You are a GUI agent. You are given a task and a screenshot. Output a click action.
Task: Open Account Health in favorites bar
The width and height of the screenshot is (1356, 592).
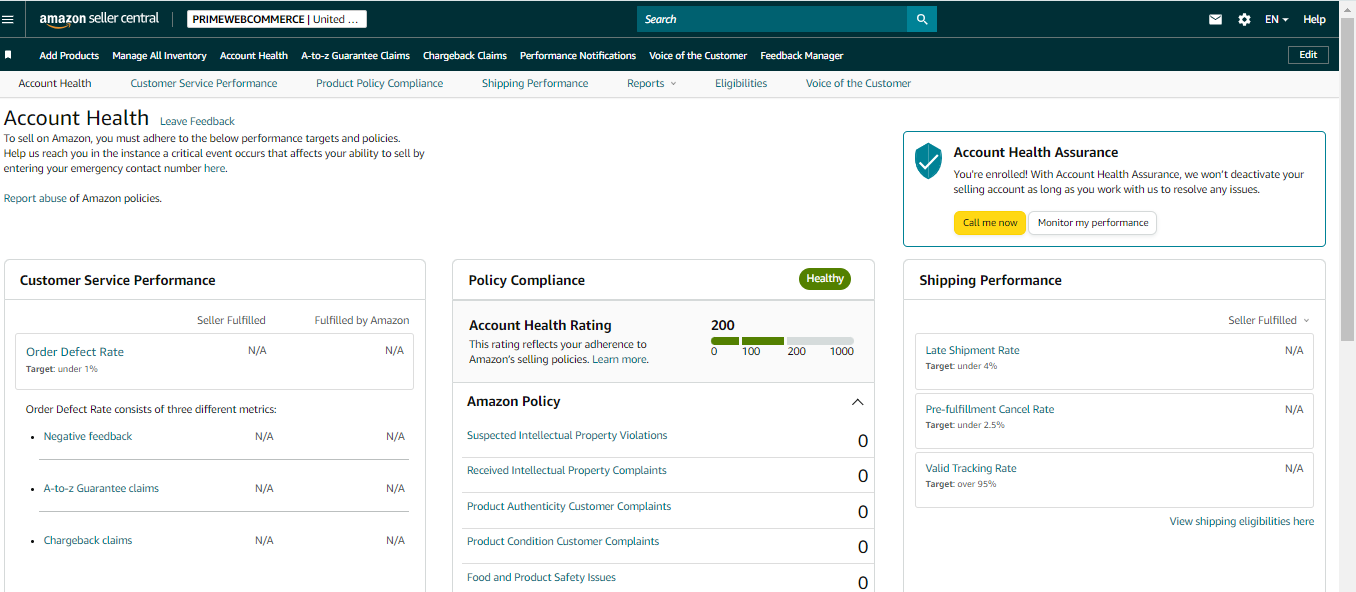tap(254, 56)
